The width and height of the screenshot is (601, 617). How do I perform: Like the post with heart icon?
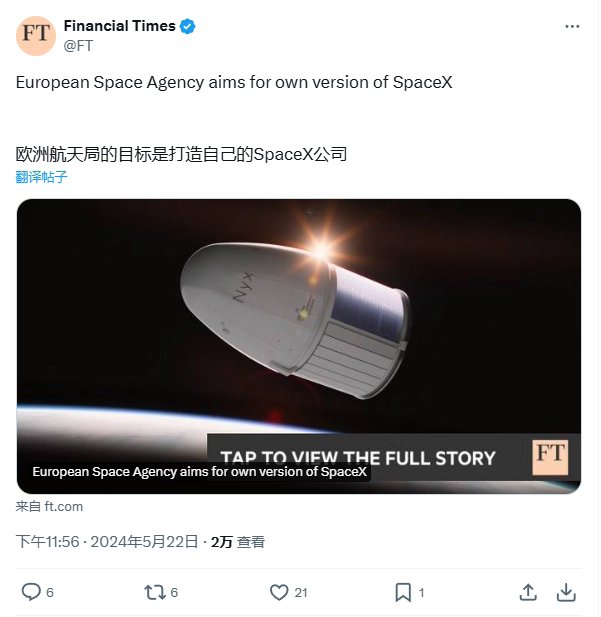[x=279, y=592]
